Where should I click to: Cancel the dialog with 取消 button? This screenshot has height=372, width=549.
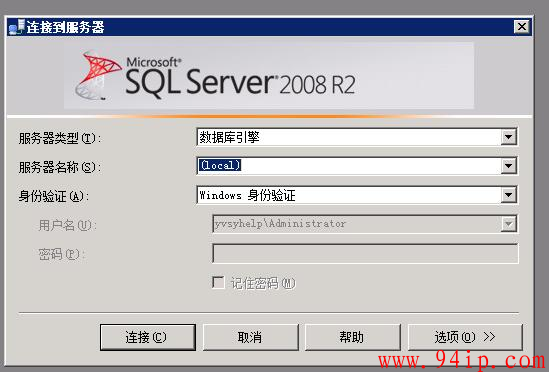pos(250,337)
